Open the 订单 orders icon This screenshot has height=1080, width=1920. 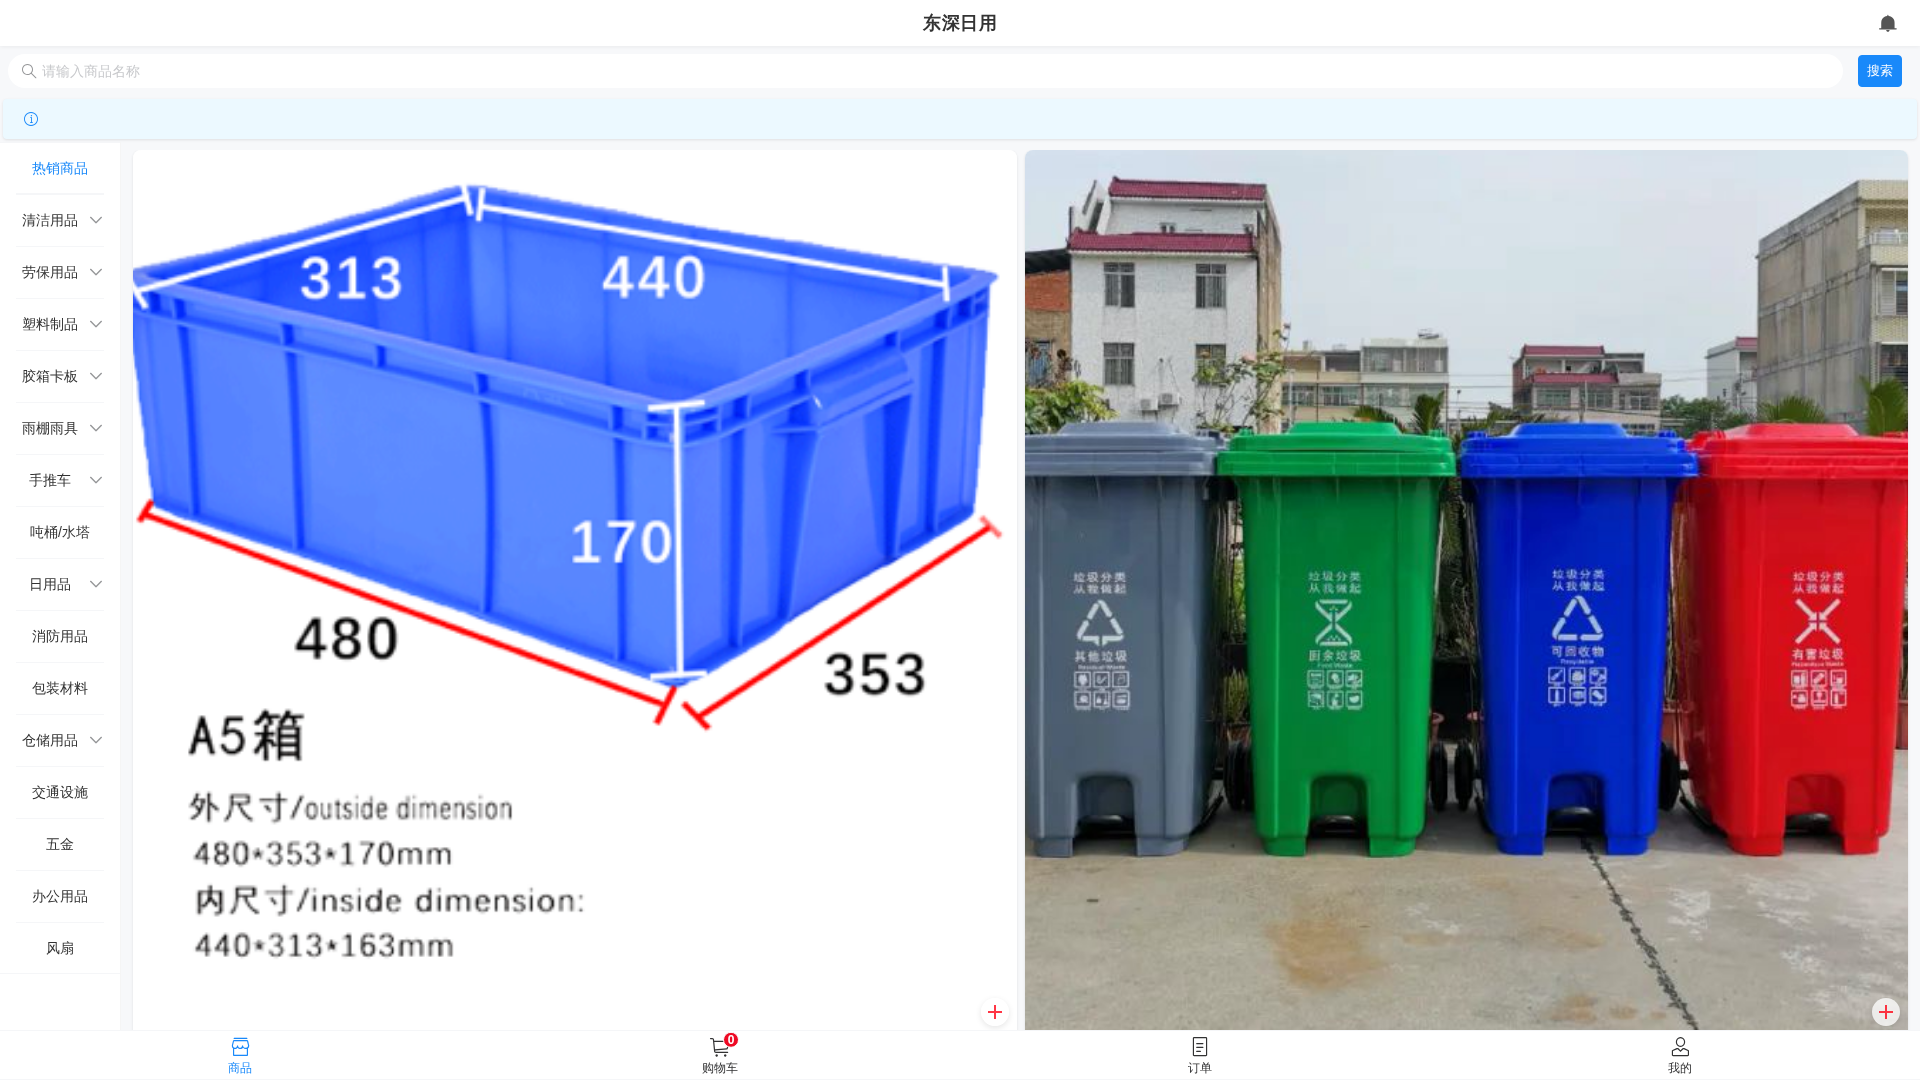[1200, 1047]
